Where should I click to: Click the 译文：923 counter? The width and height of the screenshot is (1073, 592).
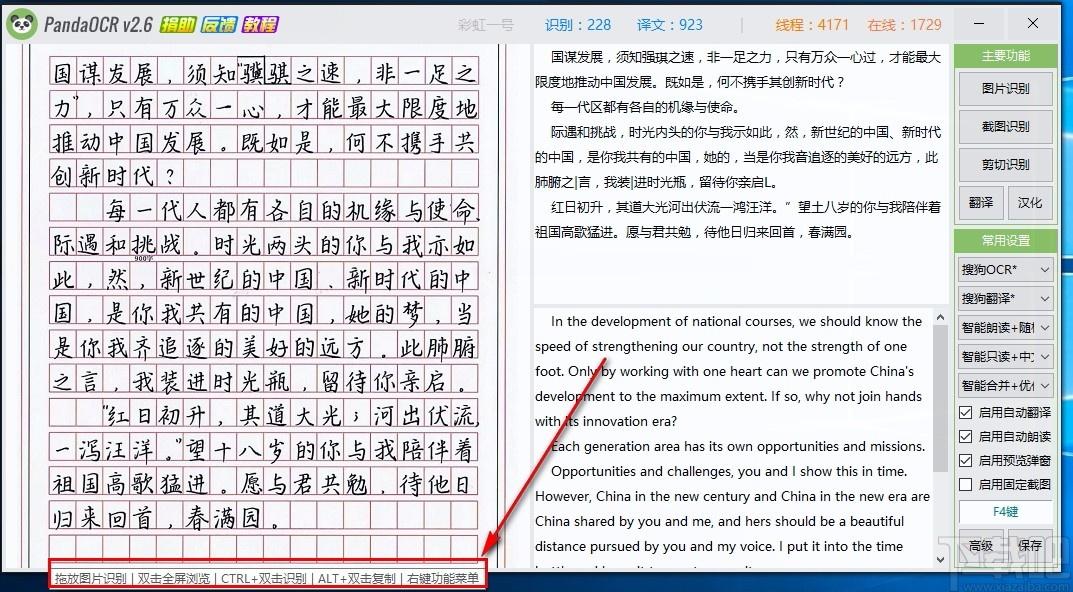click(670, 25)
